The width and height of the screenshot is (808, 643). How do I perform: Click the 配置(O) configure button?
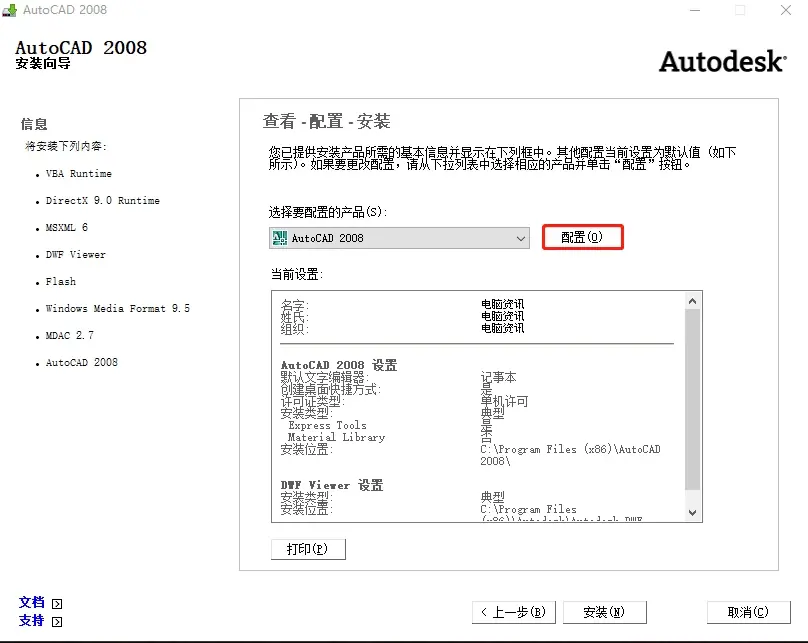point(582,237)
